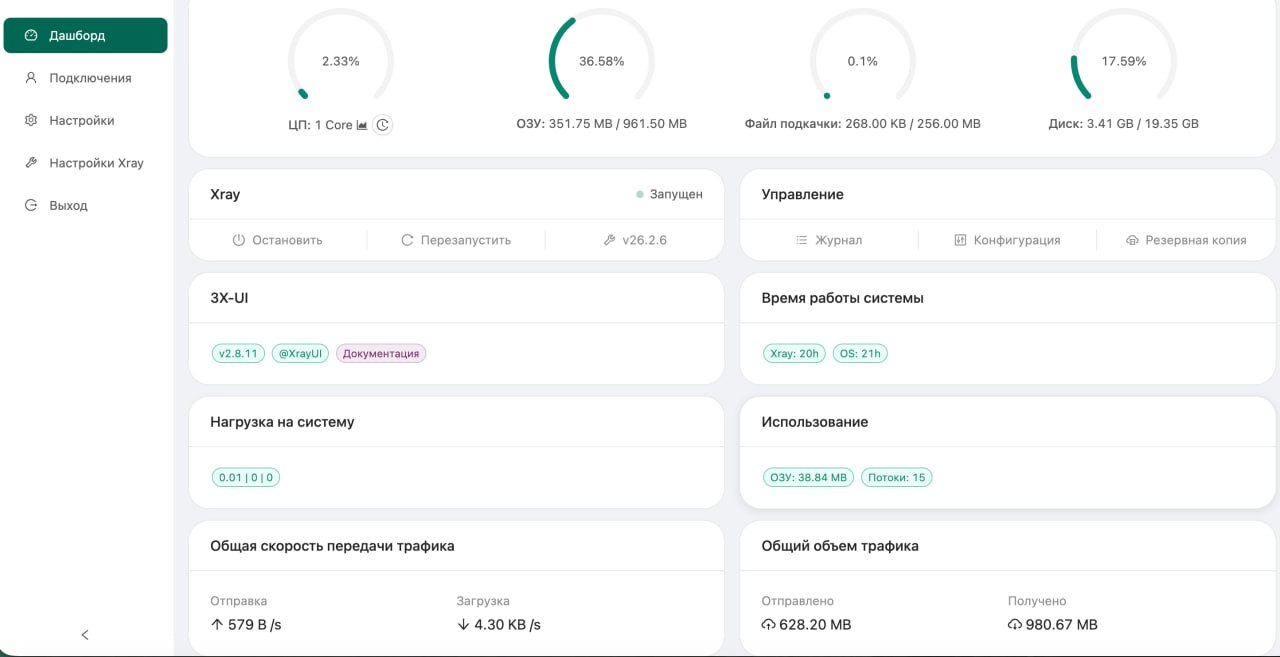Click the Xray version v26.2.6 button
1280x657 pixels.
point(635,240)
